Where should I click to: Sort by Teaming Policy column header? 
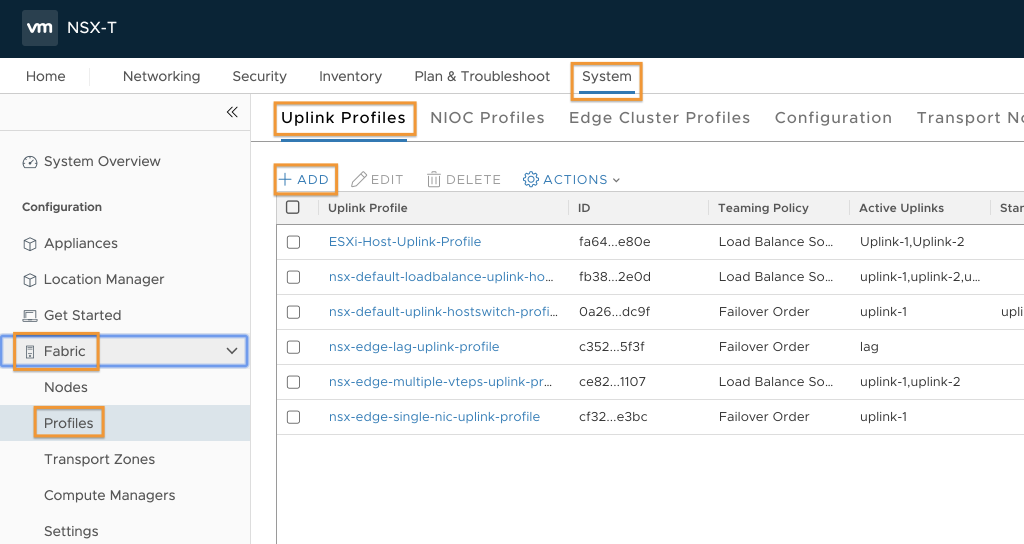[x=763, y=208]
